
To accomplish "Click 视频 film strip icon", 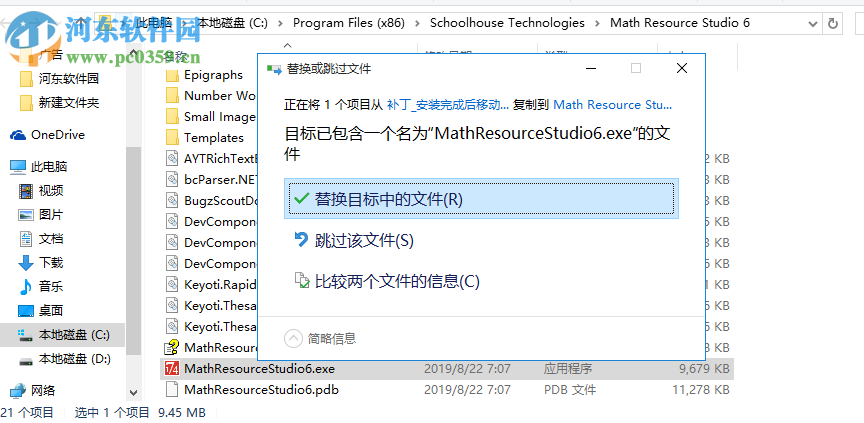I will (x=26, y=191).
